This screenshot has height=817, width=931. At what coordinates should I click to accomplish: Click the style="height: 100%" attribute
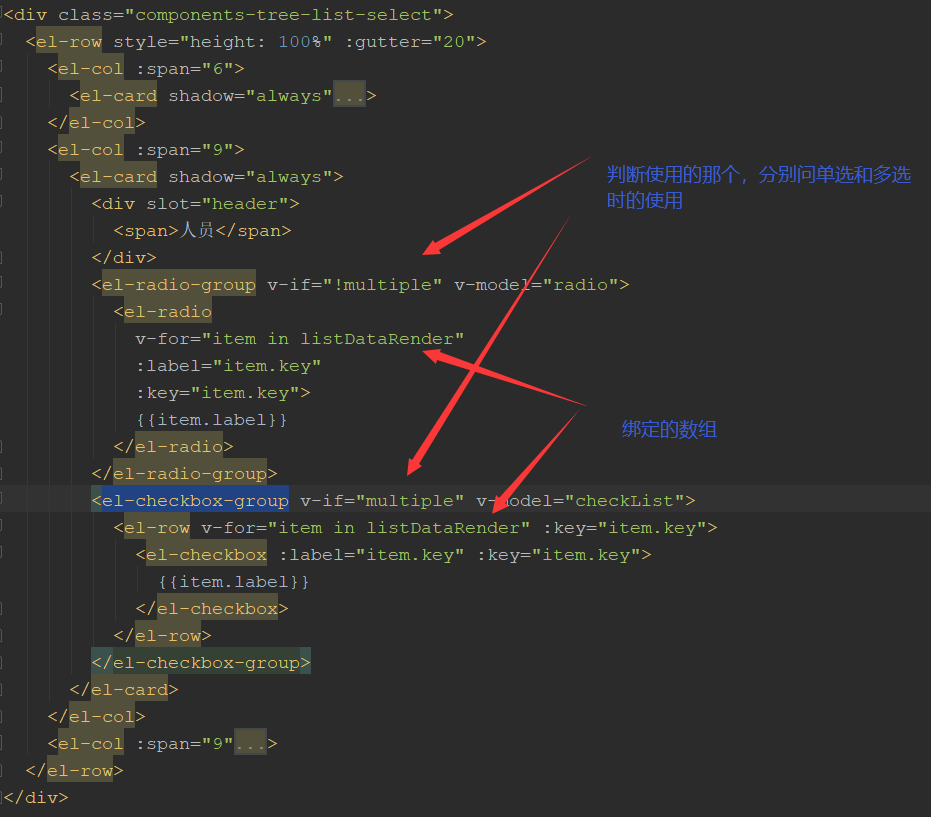coord(223,42)
